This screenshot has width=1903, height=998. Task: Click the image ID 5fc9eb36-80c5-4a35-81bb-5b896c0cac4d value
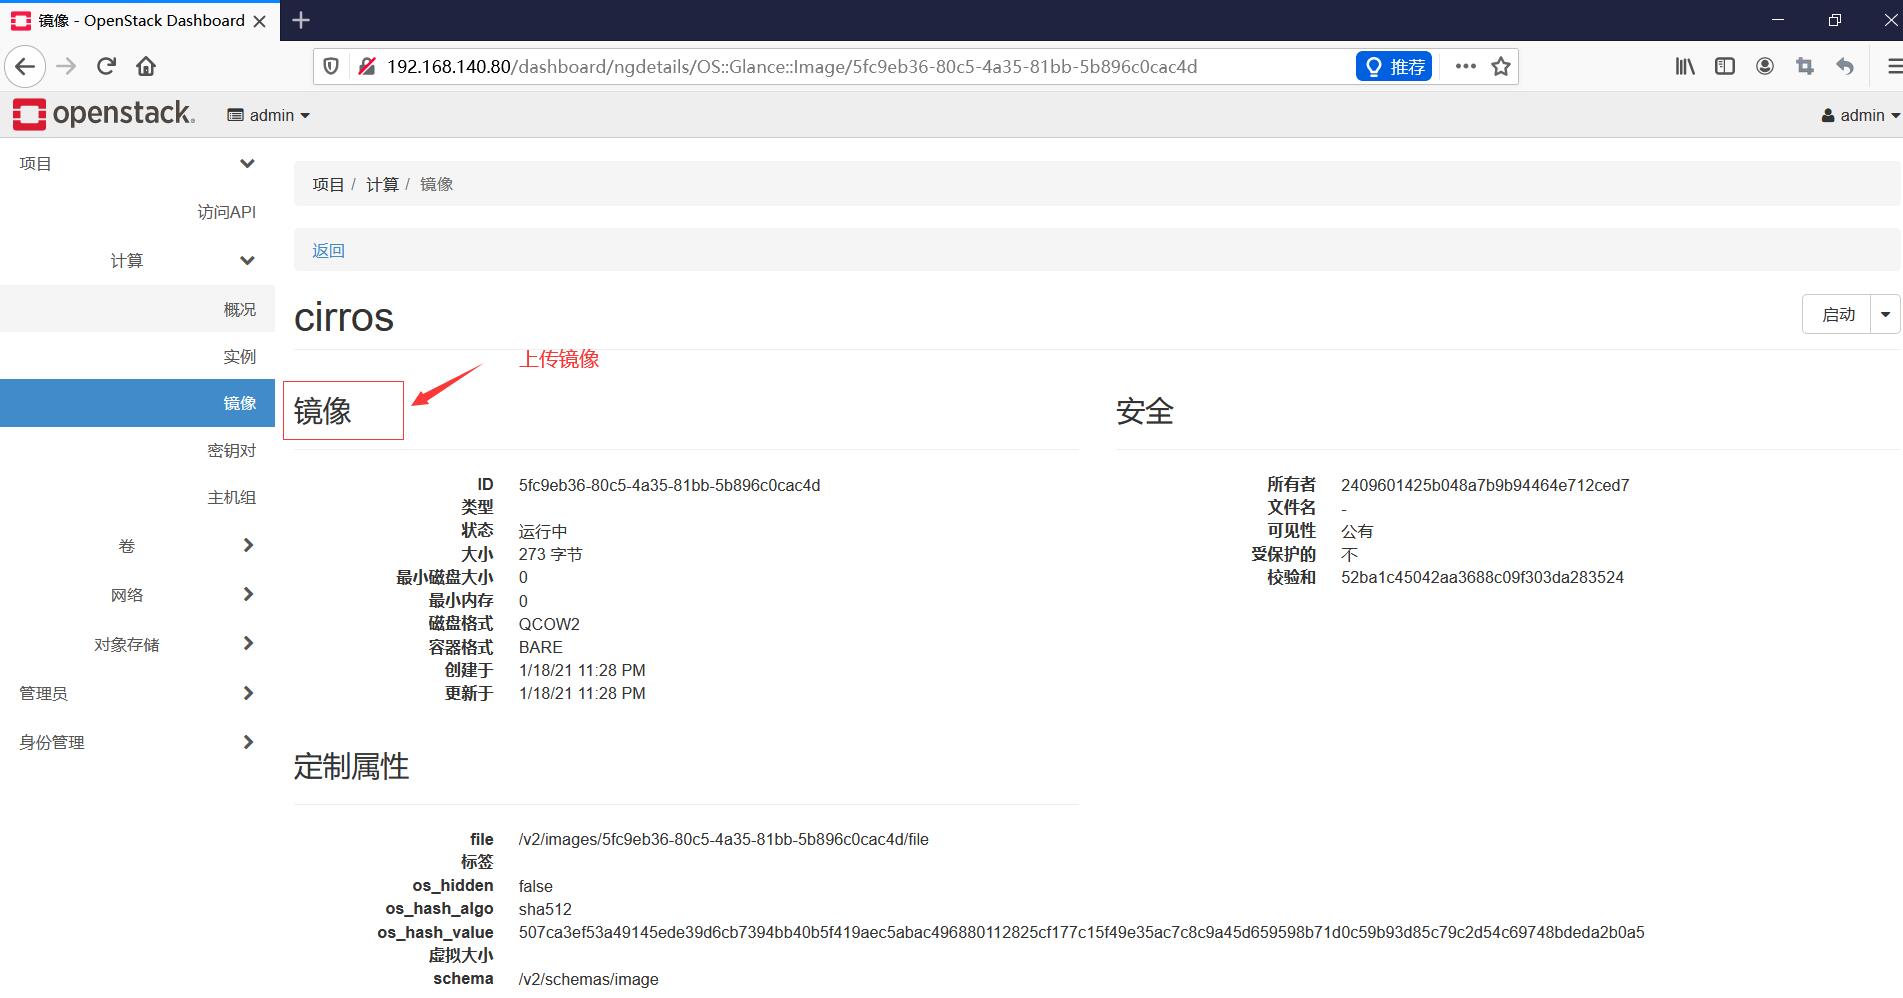[x=669, y=485]
